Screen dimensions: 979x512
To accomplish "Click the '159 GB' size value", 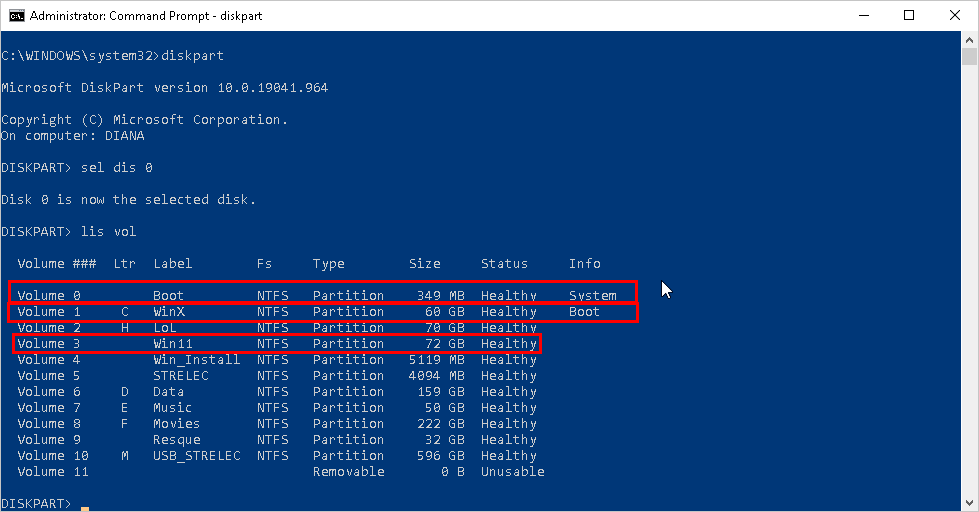I will point(441,391).
